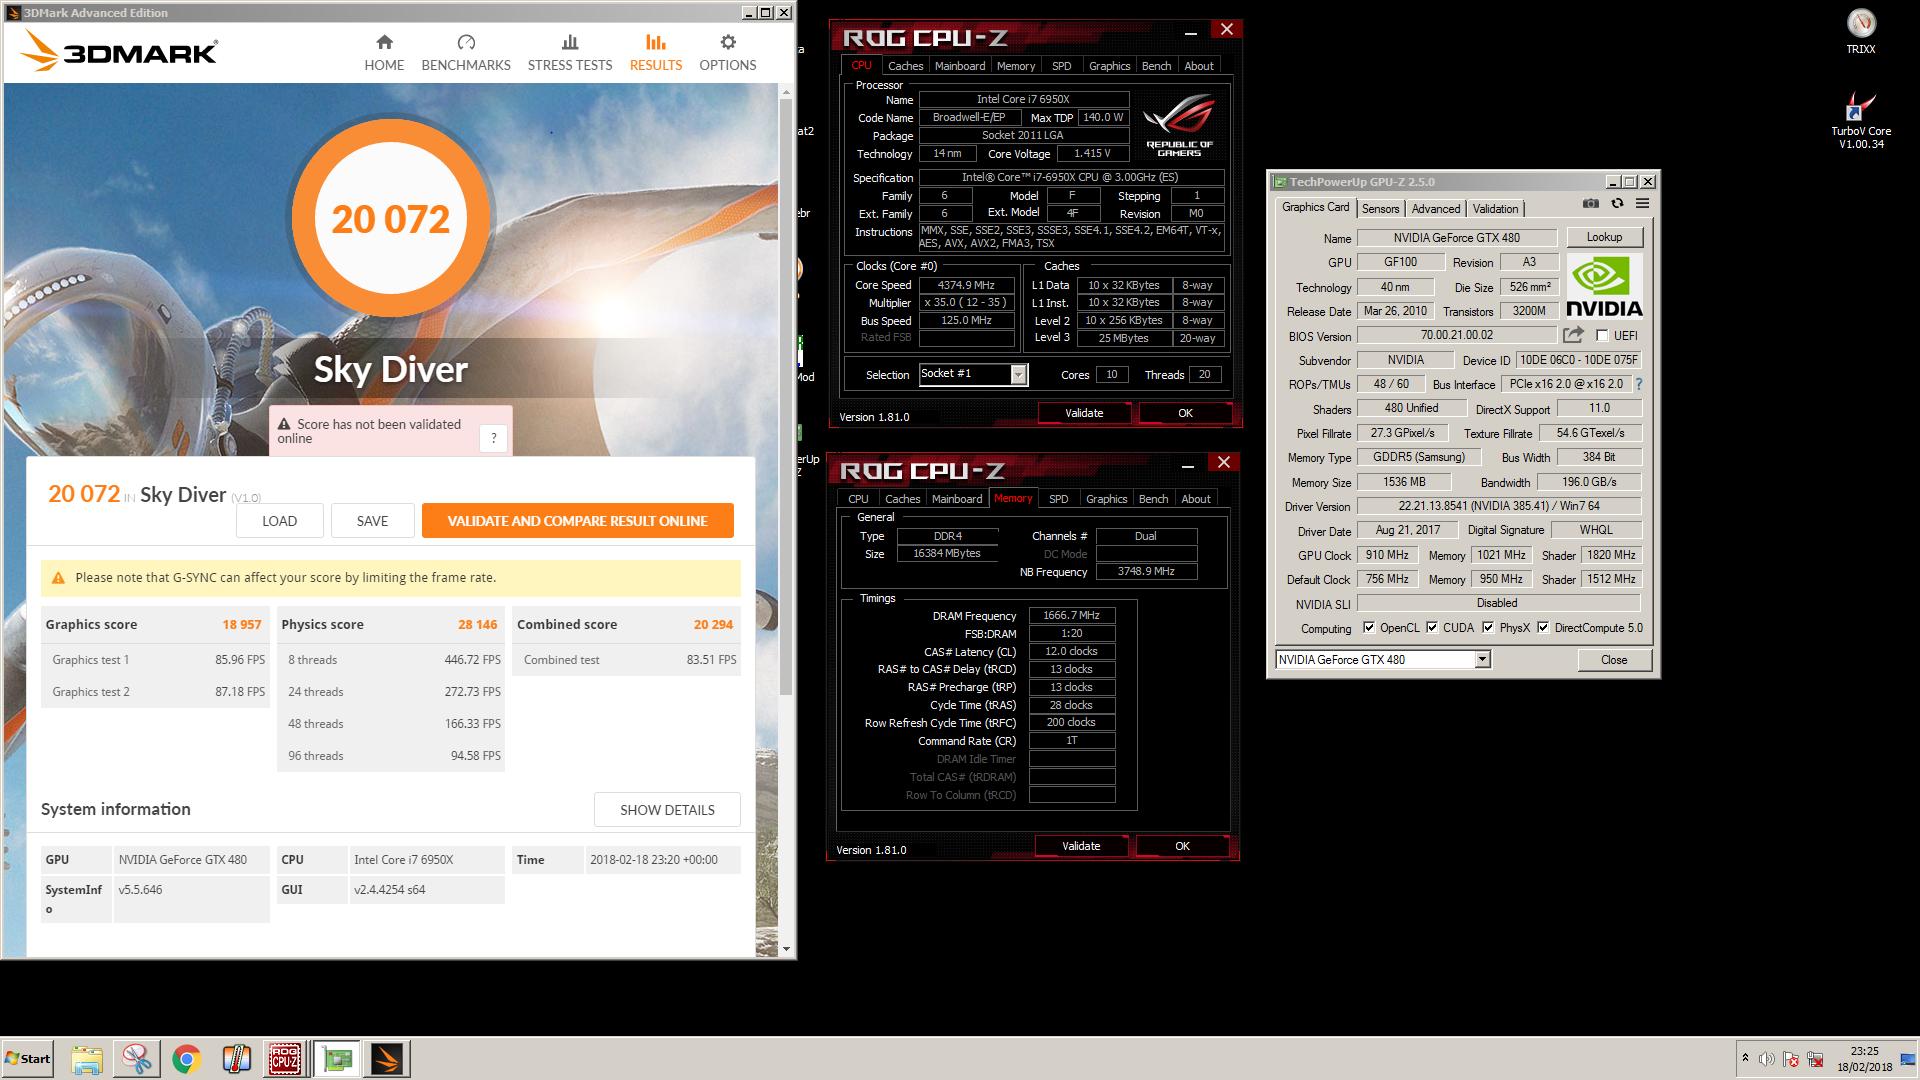Open the Advanced tab in GPU-Z
Image resolution: width=1920 pixels, height=1080 pixels.
coord(1436,209)
